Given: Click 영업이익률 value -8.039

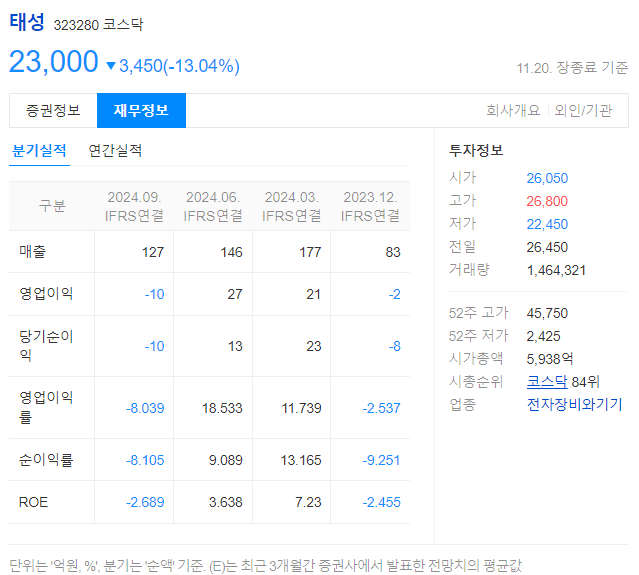Looking at the screenshot, I should [145, 408].
